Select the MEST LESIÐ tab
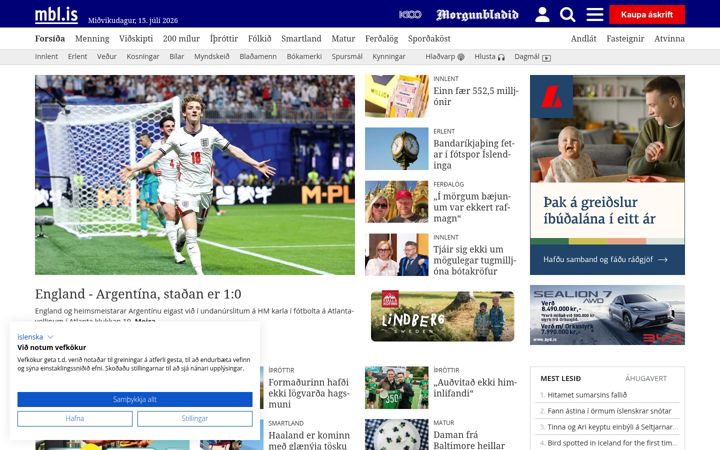The image size is (720, 450). tap(561, 378)
